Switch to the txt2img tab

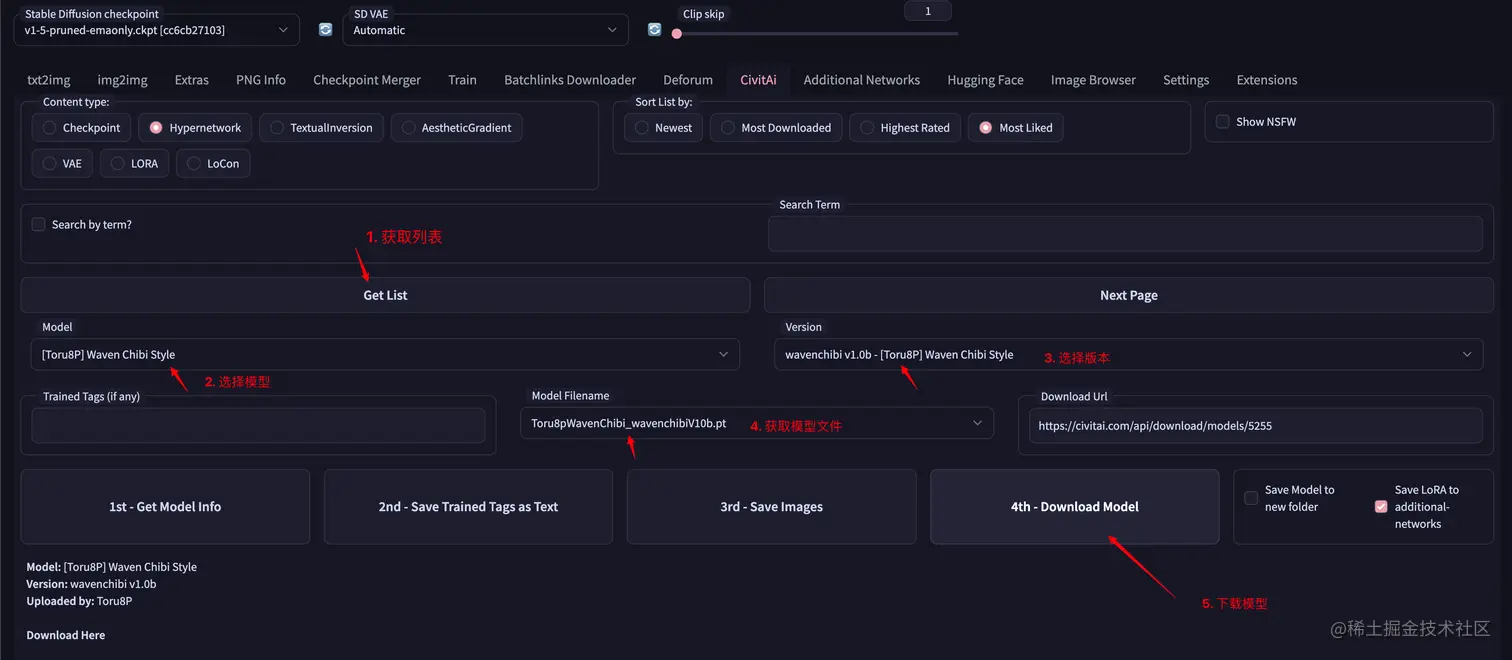click(48, 80)
